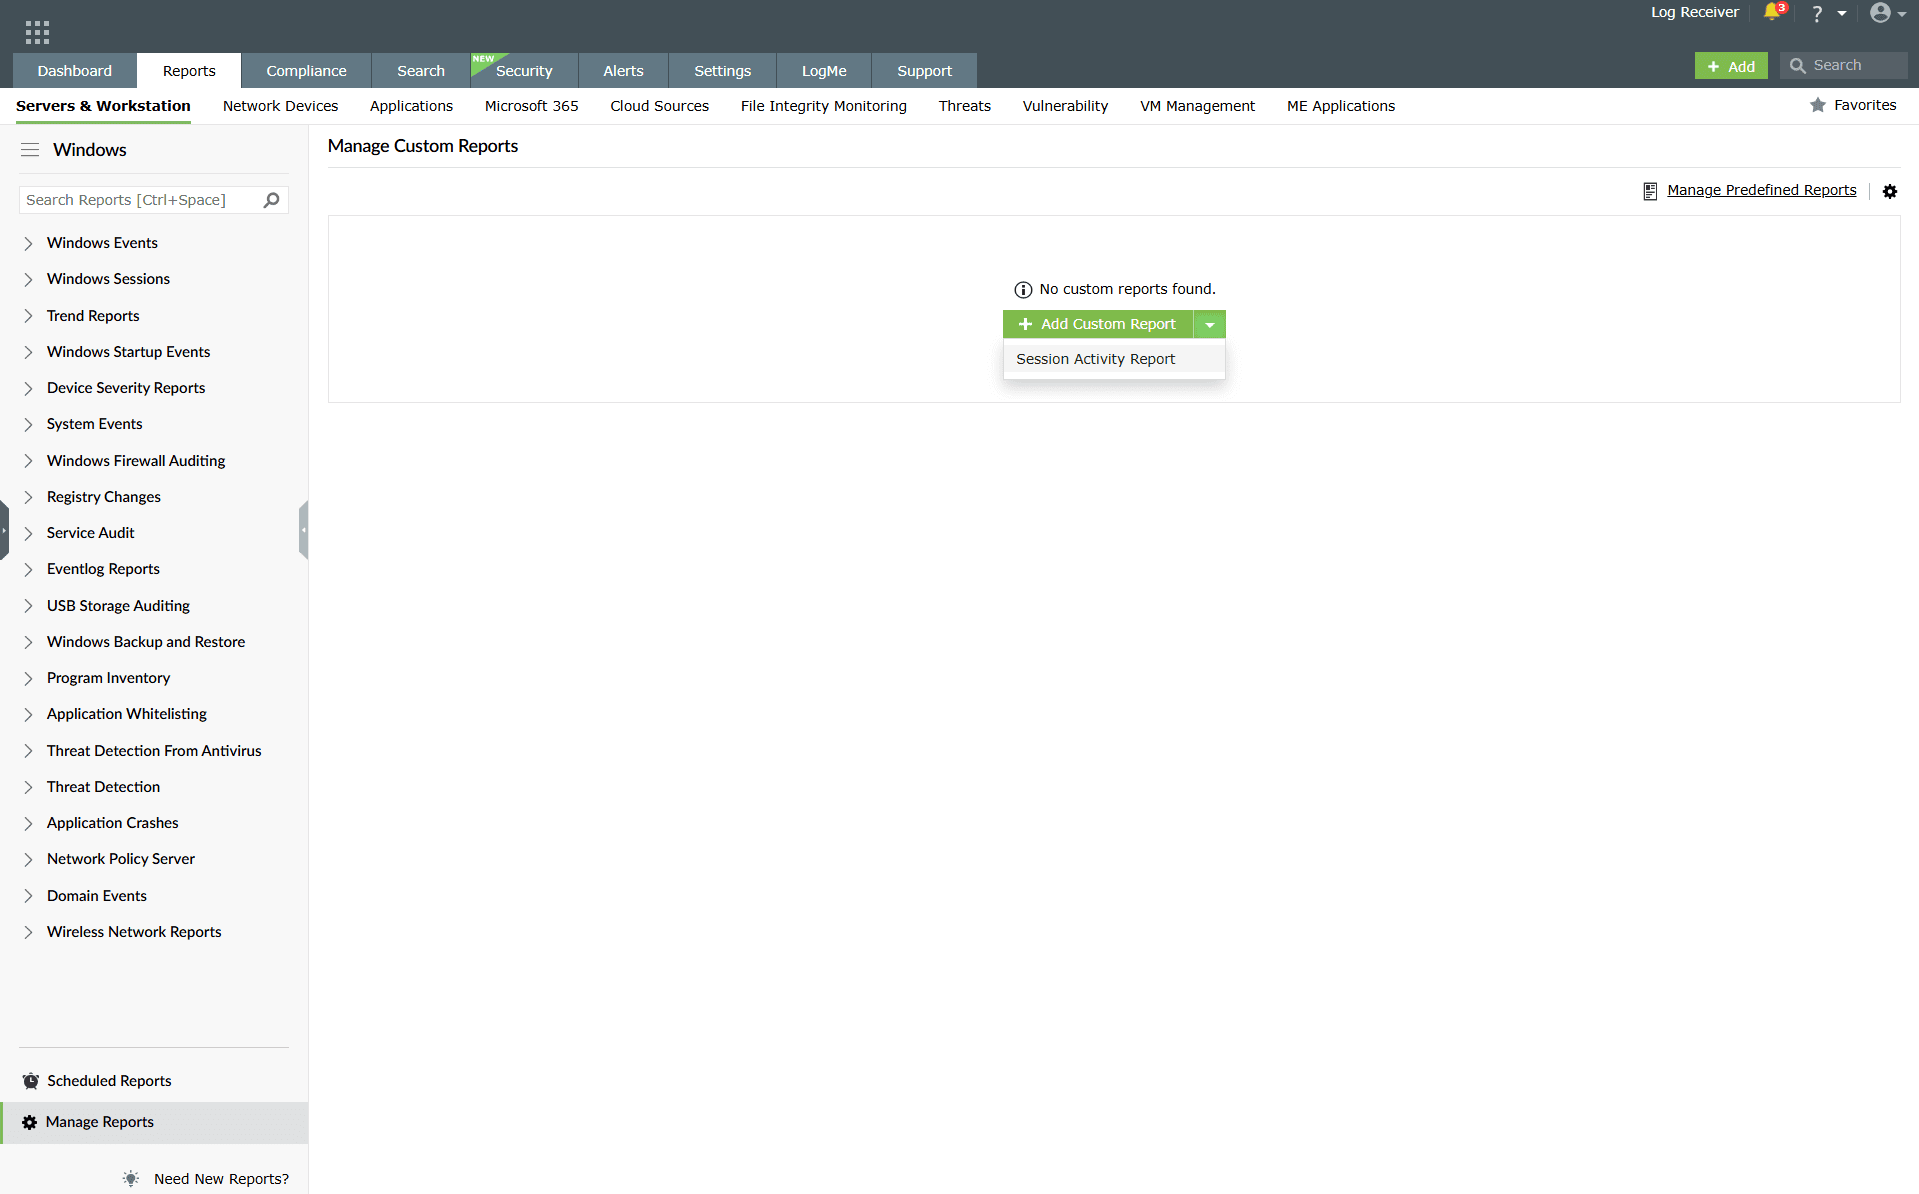Open the gear settings icon near Manage Predefined Reports

(1889, 191)
